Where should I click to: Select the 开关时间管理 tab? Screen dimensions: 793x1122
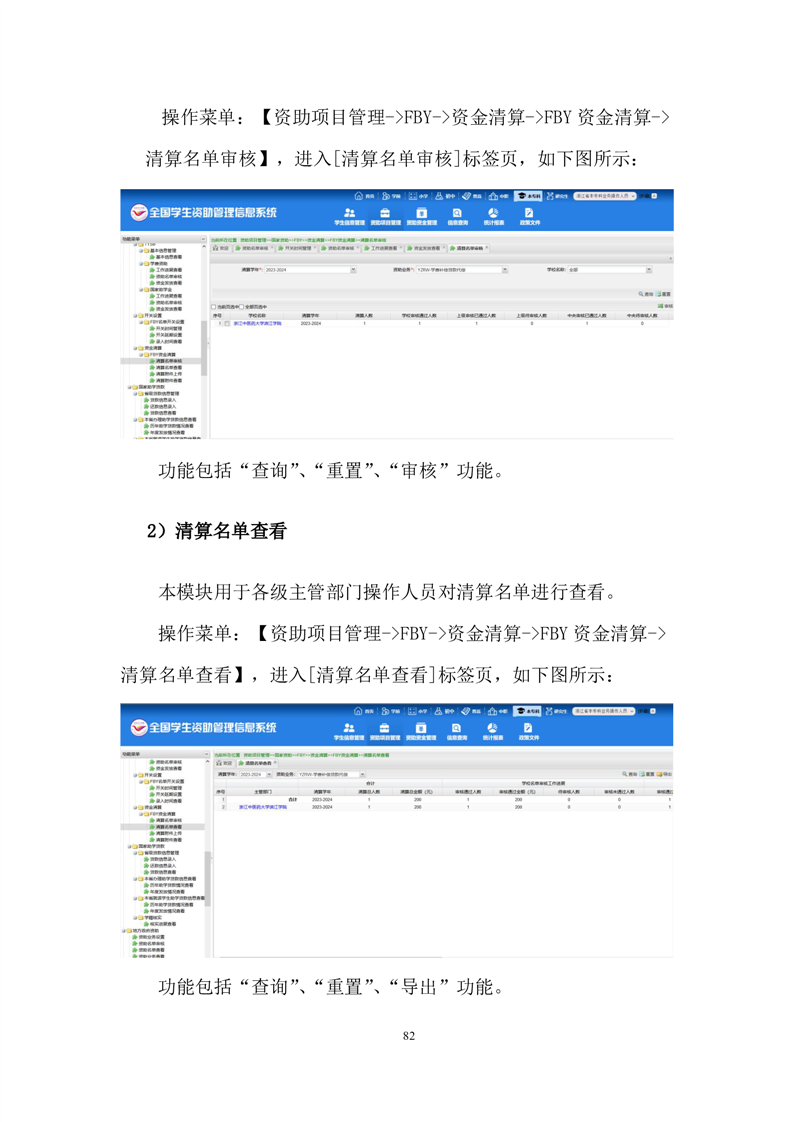(x=299, y=248)
